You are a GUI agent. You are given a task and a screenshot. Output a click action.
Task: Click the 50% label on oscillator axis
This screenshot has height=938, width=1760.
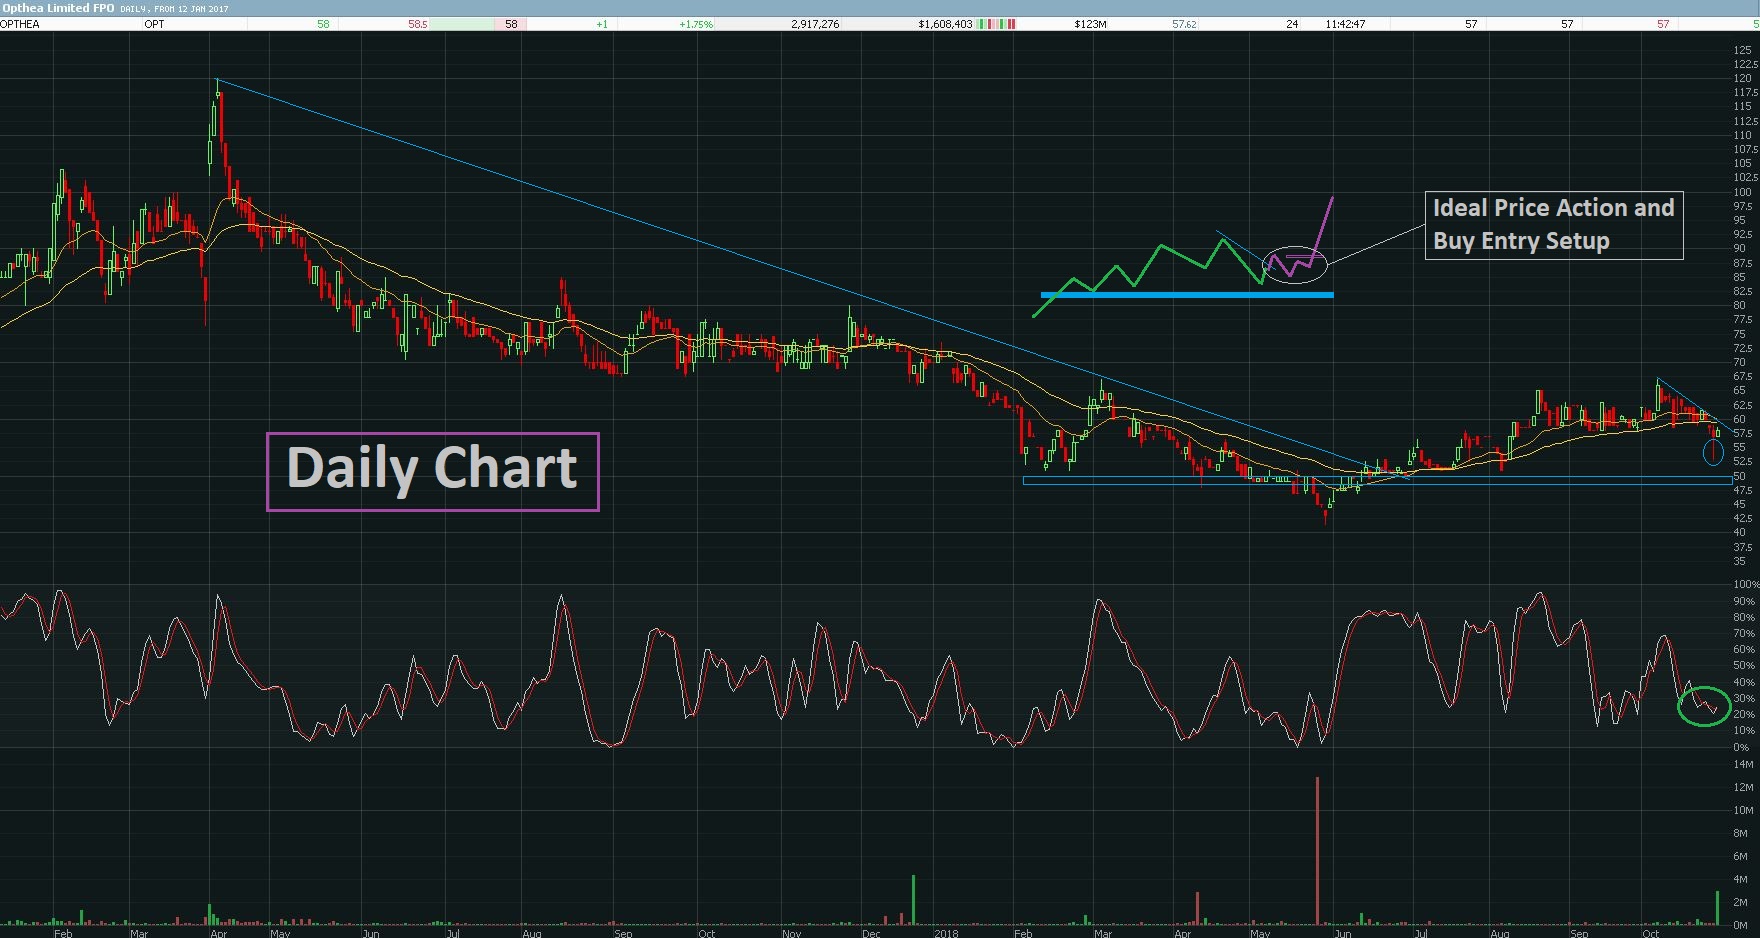pos(1744,665)
